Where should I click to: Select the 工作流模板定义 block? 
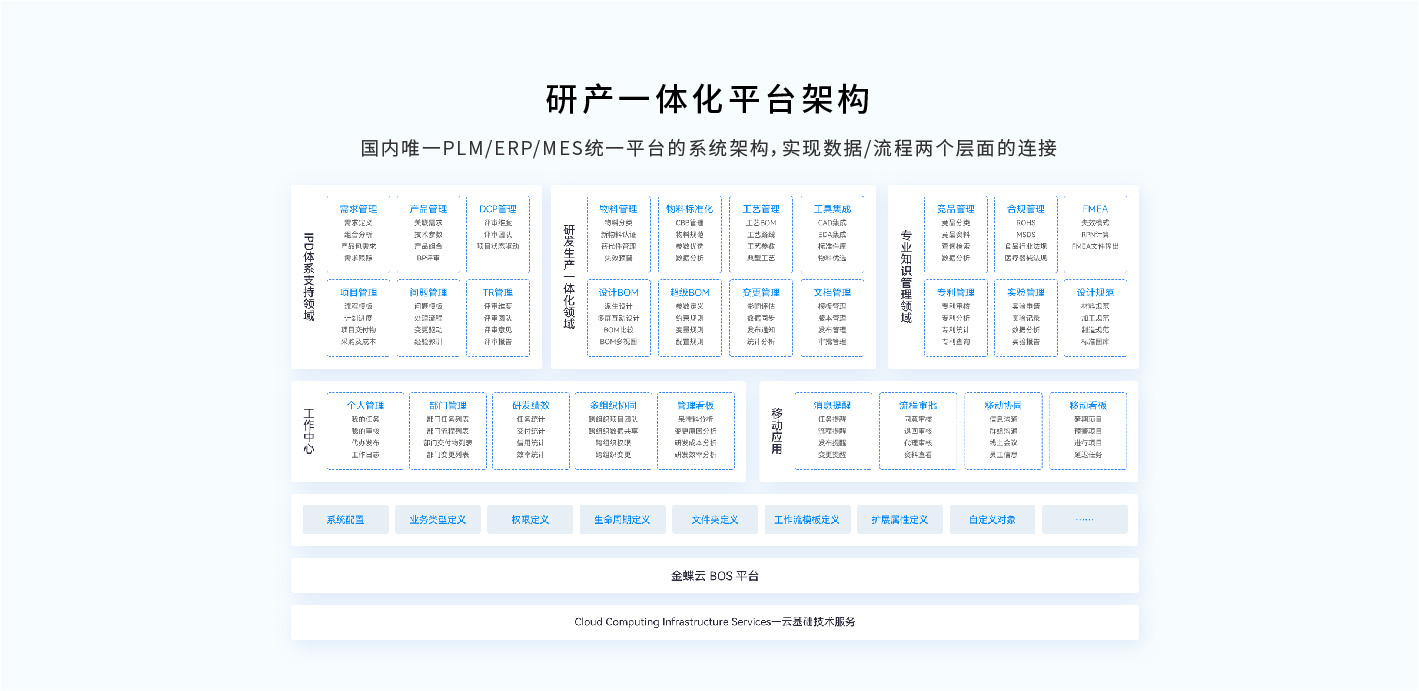[807, 520]
